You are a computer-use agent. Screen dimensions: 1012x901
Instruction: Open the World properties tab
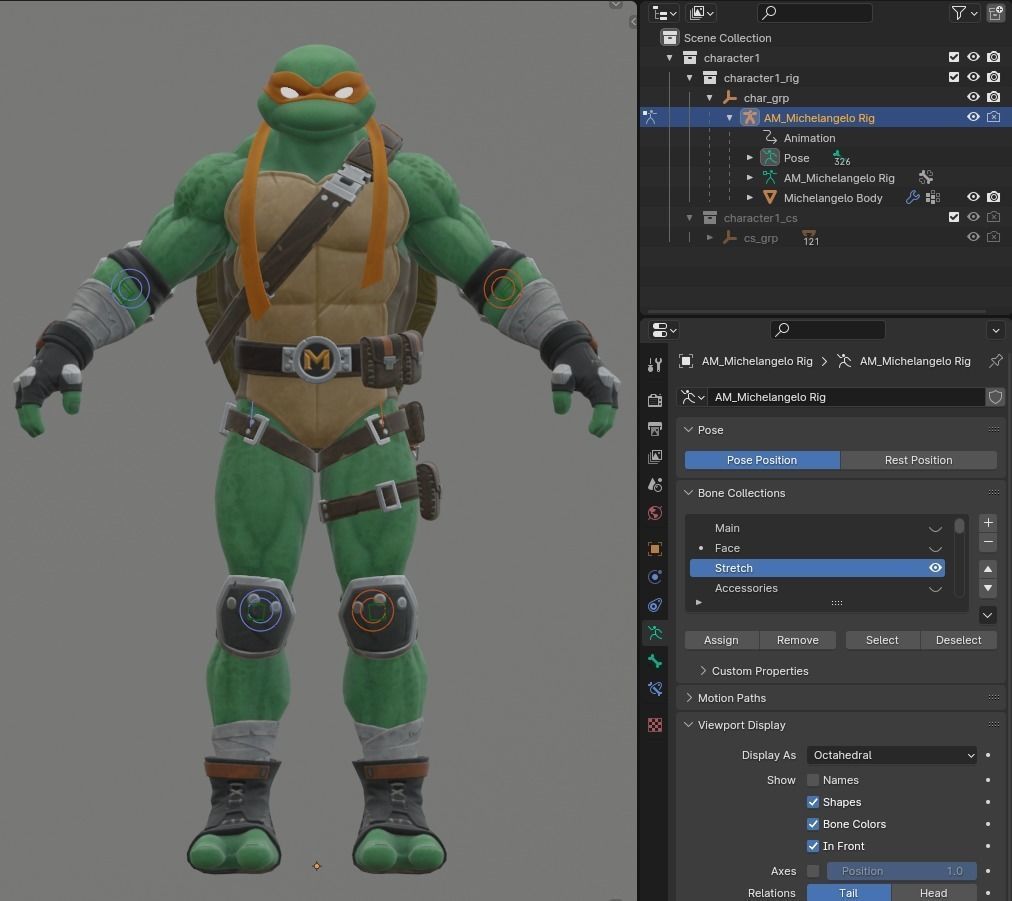(654, 513)
